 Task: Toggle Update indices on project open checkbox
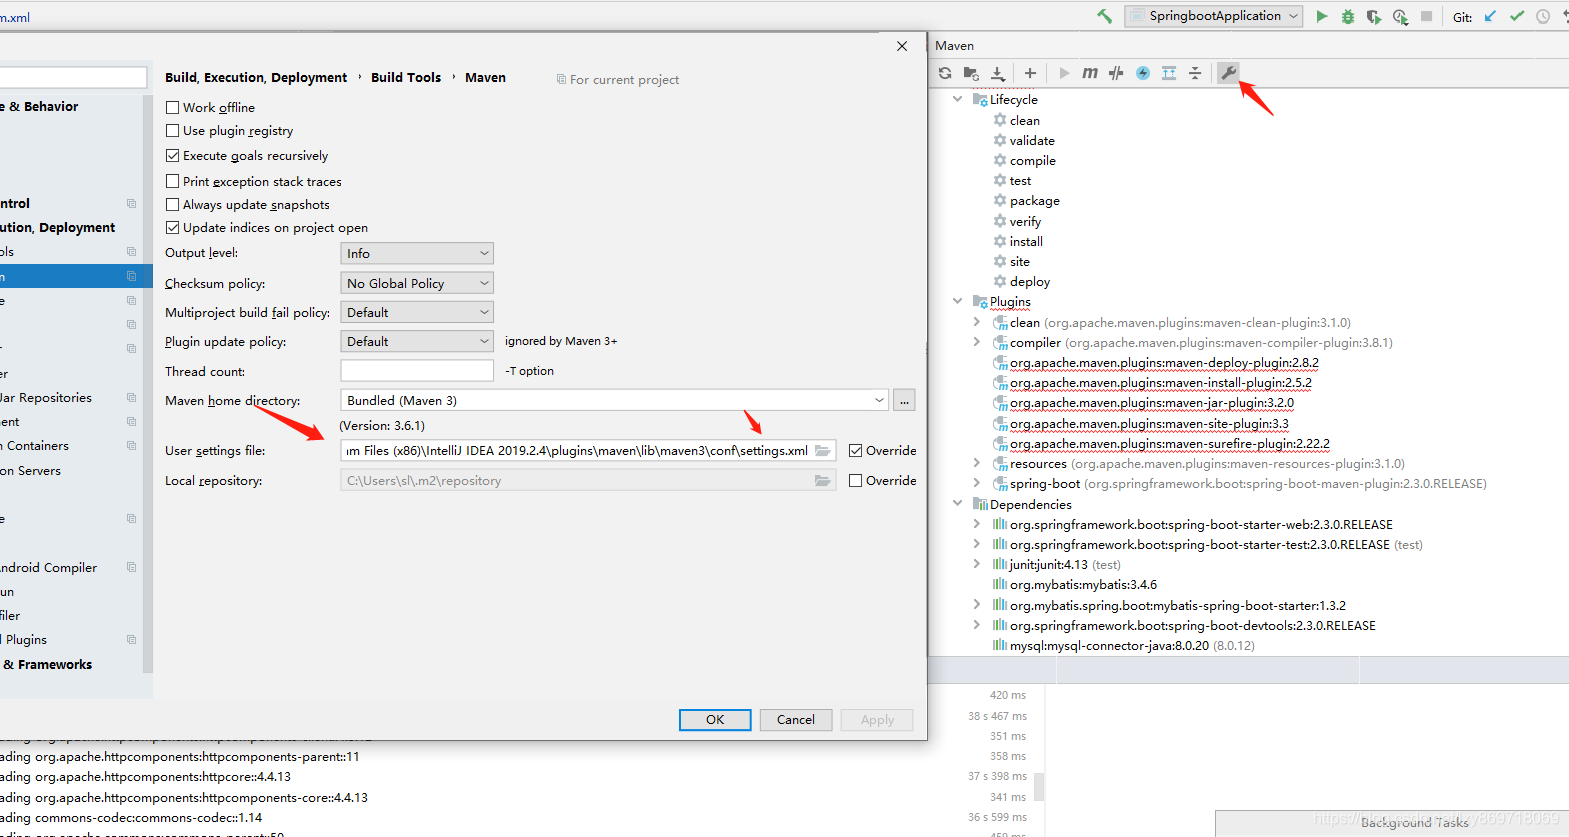172,228
